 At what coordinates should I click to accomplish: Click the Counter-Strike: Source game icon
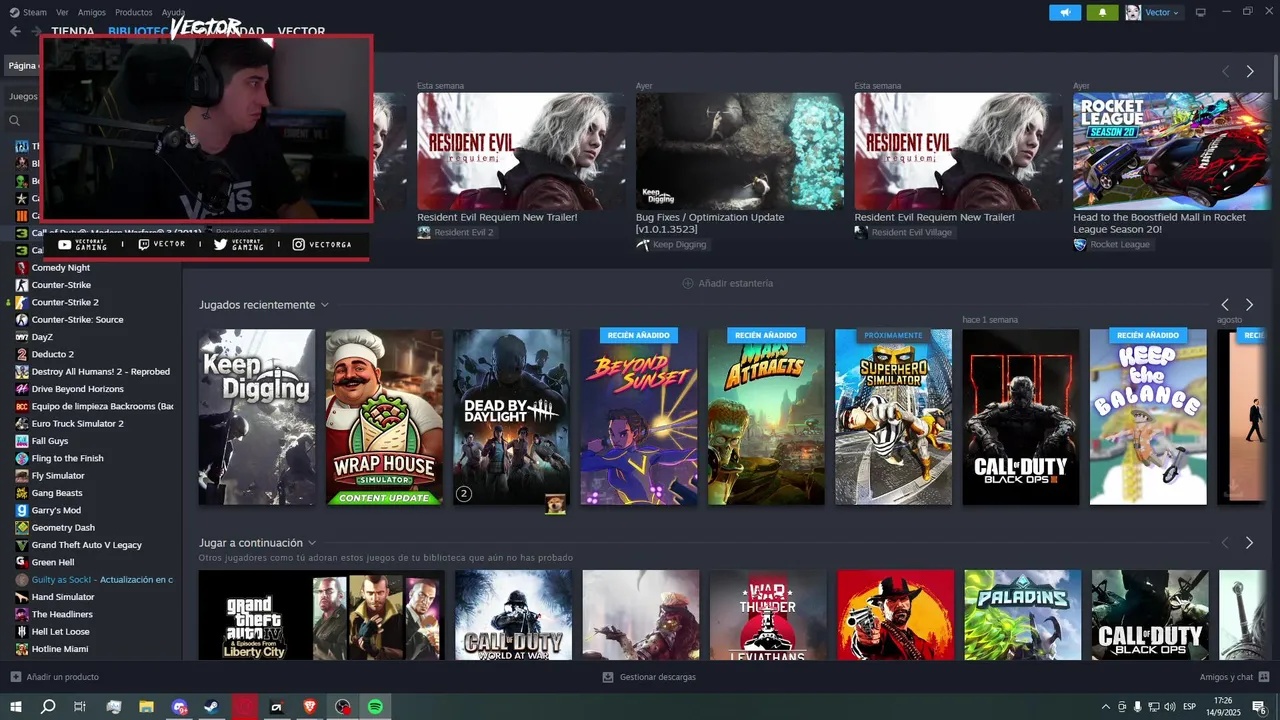pyautogui.click(x=22, y=320)
